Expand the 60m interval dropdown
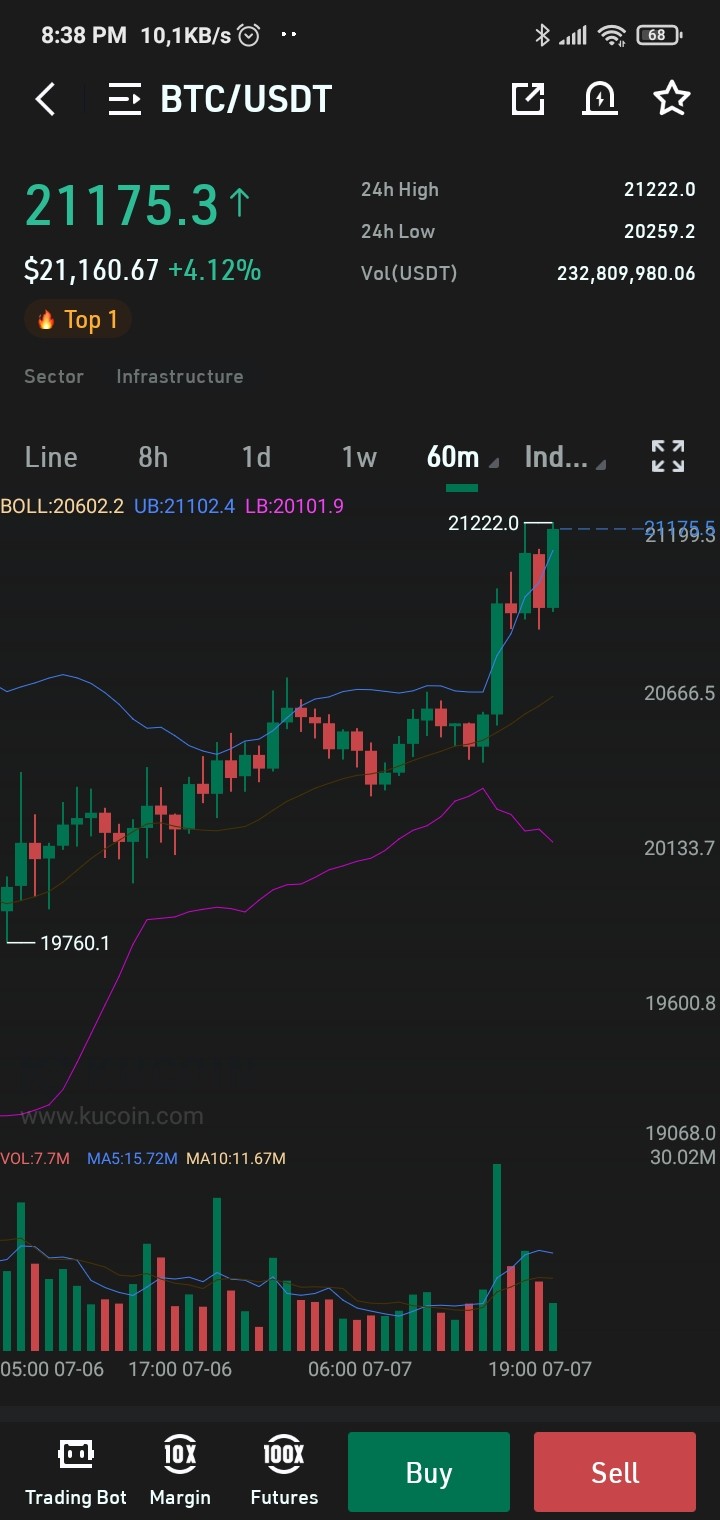 pos(462,457)
